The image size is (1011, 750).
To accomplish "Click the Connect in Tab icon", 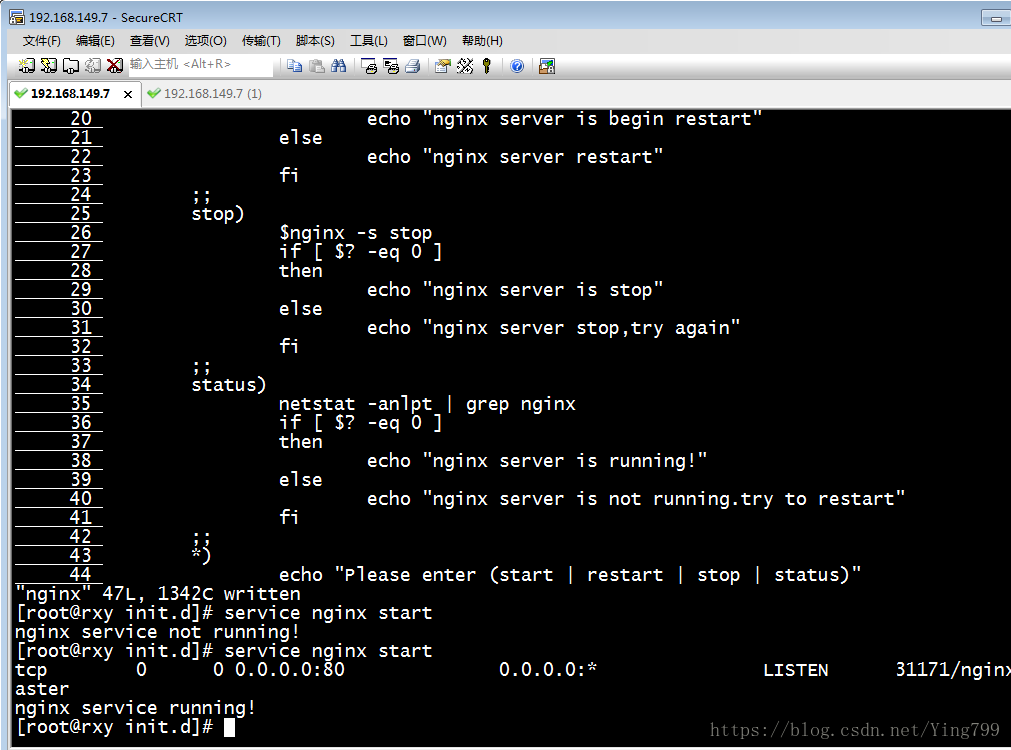I will point(71,65).
